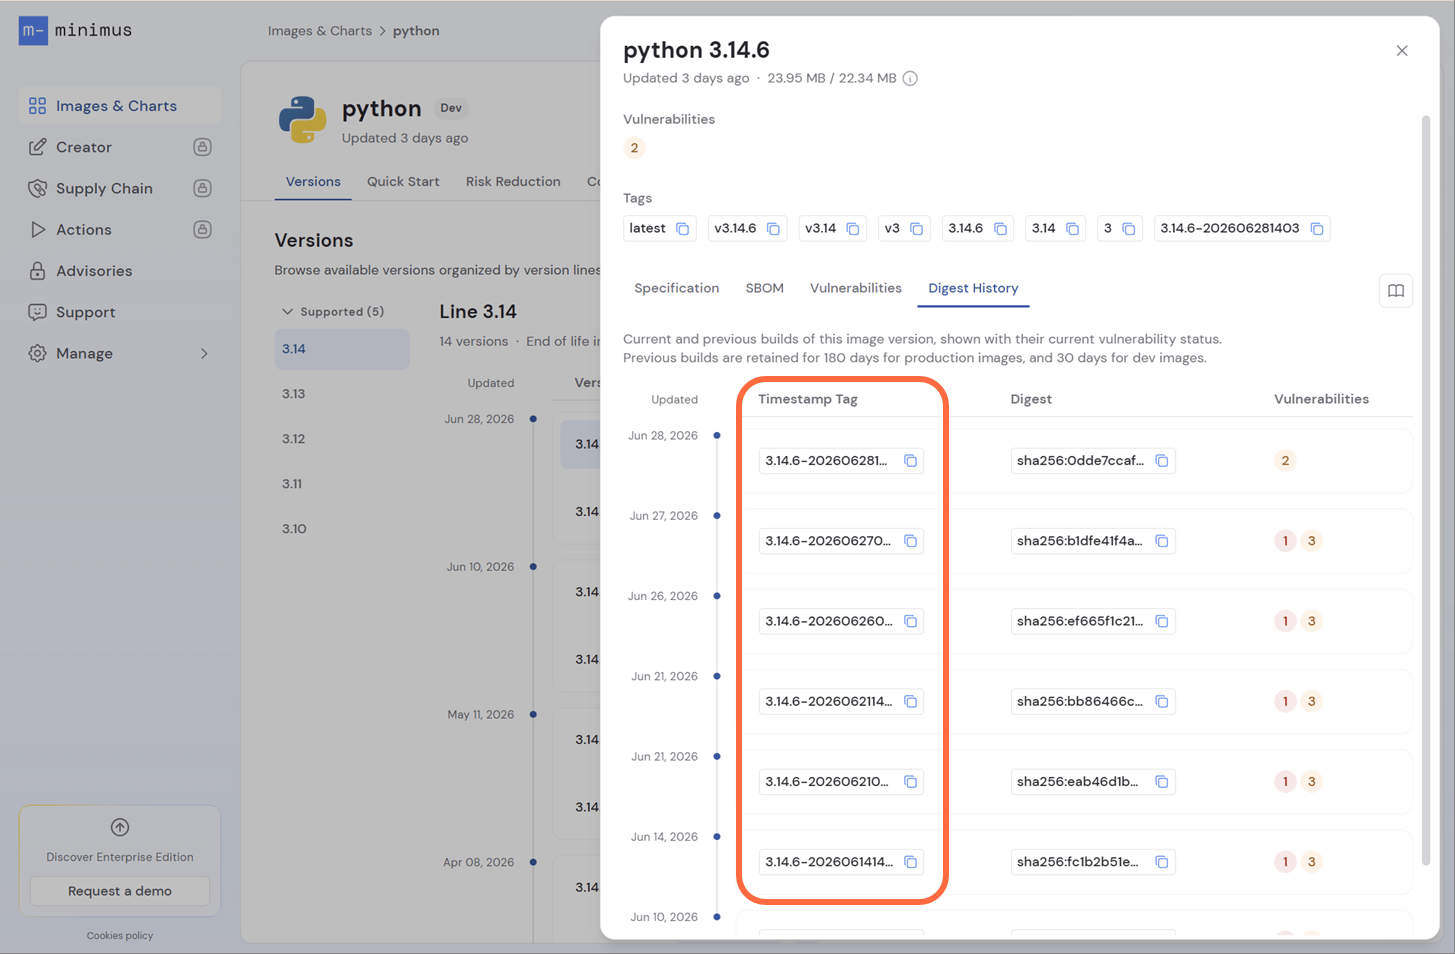Open the Versions tab
The height and width of the screenshot is (954, 1455).
(313, 182)
